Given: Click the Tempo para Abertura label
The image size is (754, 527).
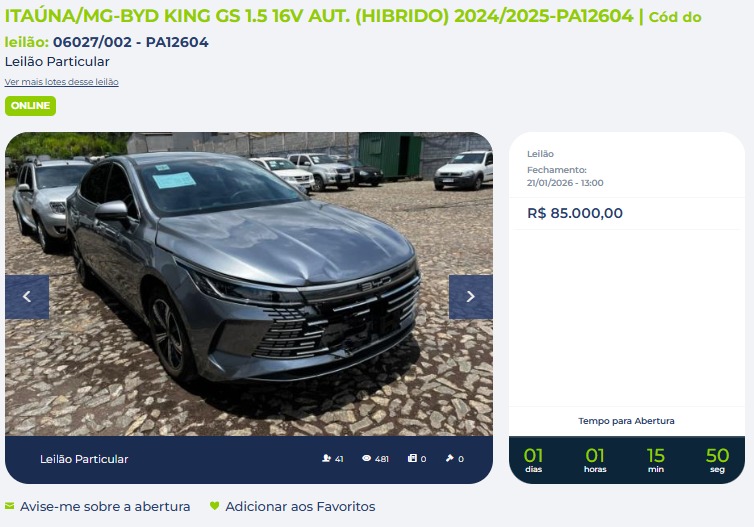Looking at the screenshot, I should (x=626, y=421).
